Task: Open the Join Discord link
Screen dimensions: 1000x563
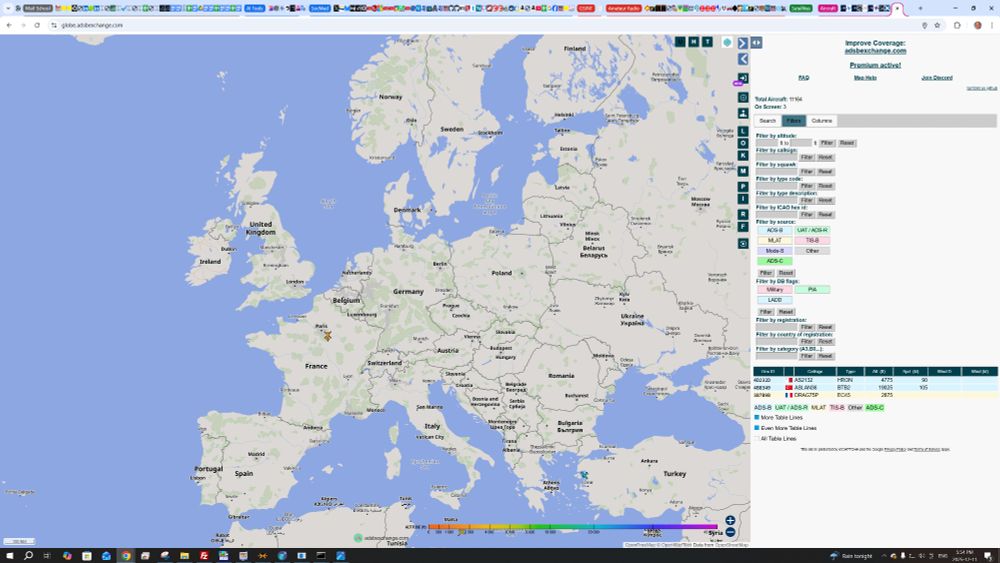Action: pos(937,78)
